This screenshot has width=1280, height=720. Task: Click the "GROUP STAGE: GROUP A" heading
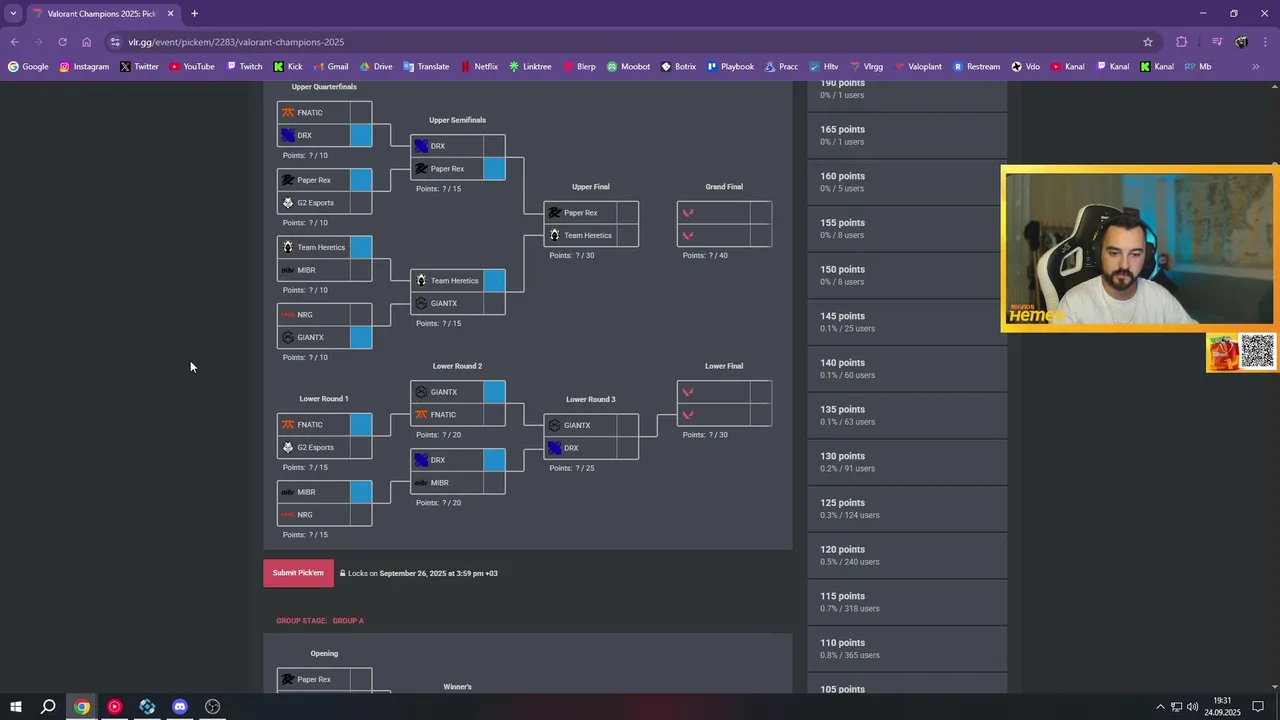[320, 621]
